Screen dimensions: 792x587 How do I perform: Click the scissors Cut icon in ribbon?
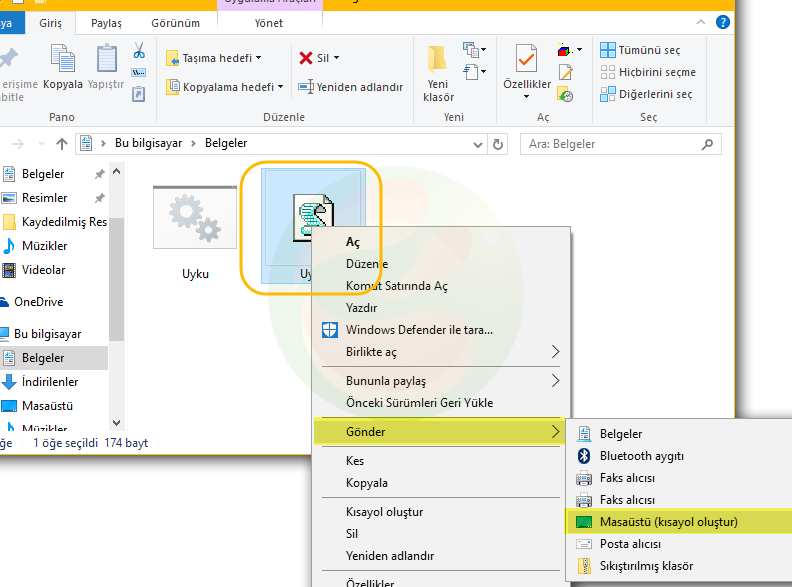[139, 51]
